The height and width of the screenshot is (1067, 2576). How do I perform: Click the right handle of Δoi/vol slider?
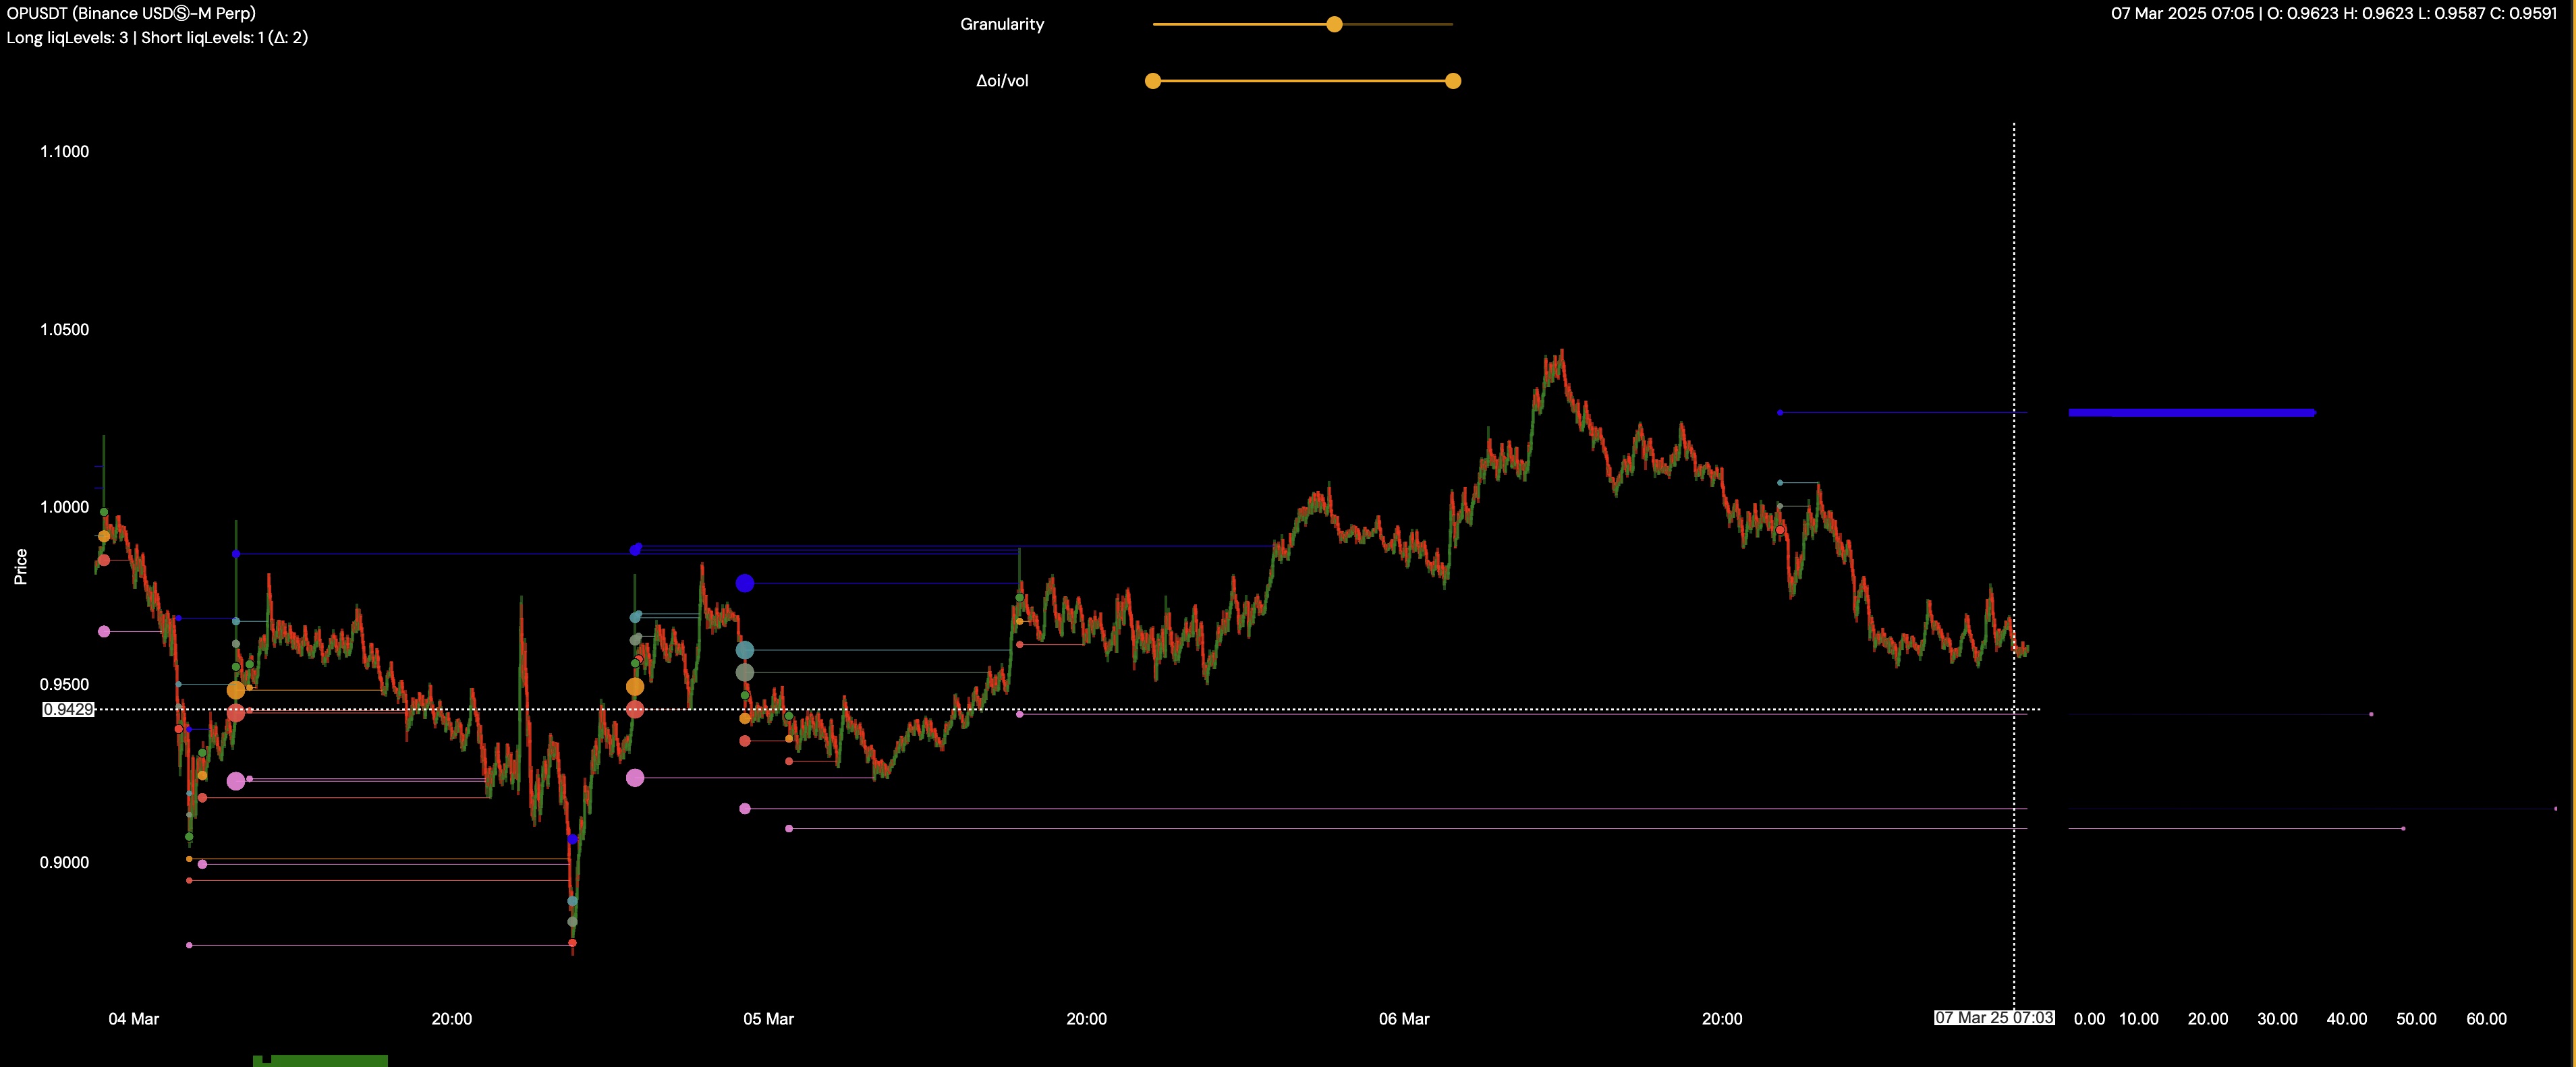point(1453,81)
